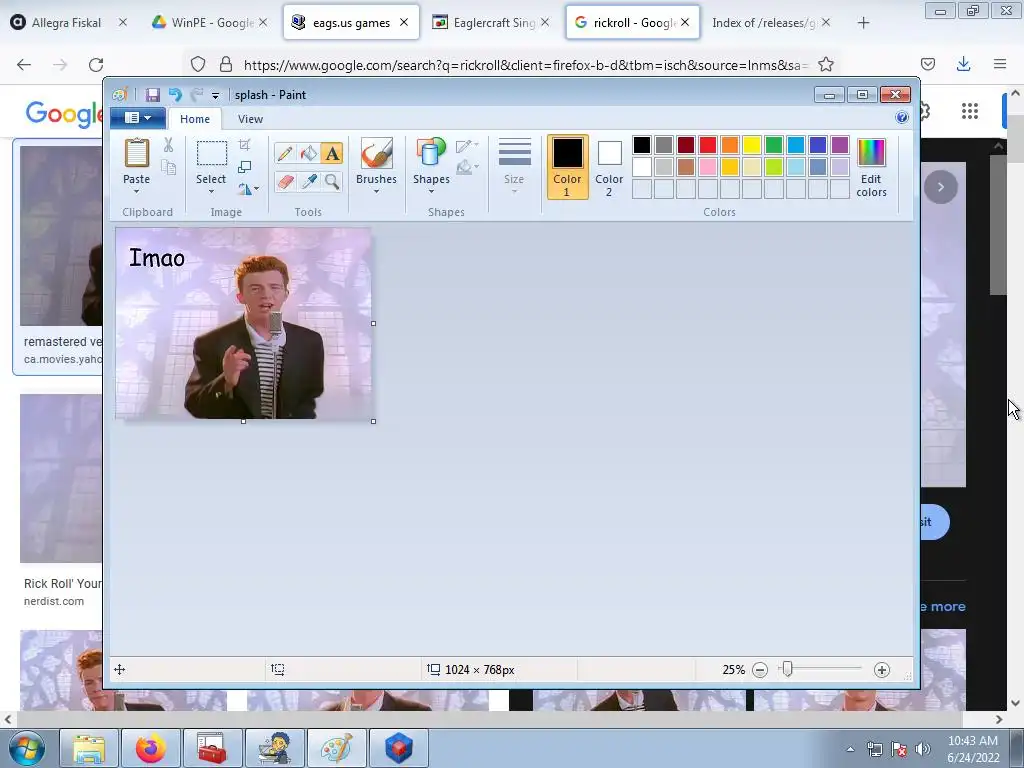
Task: Choose green color swatch in palette
Action: (774, 145)
